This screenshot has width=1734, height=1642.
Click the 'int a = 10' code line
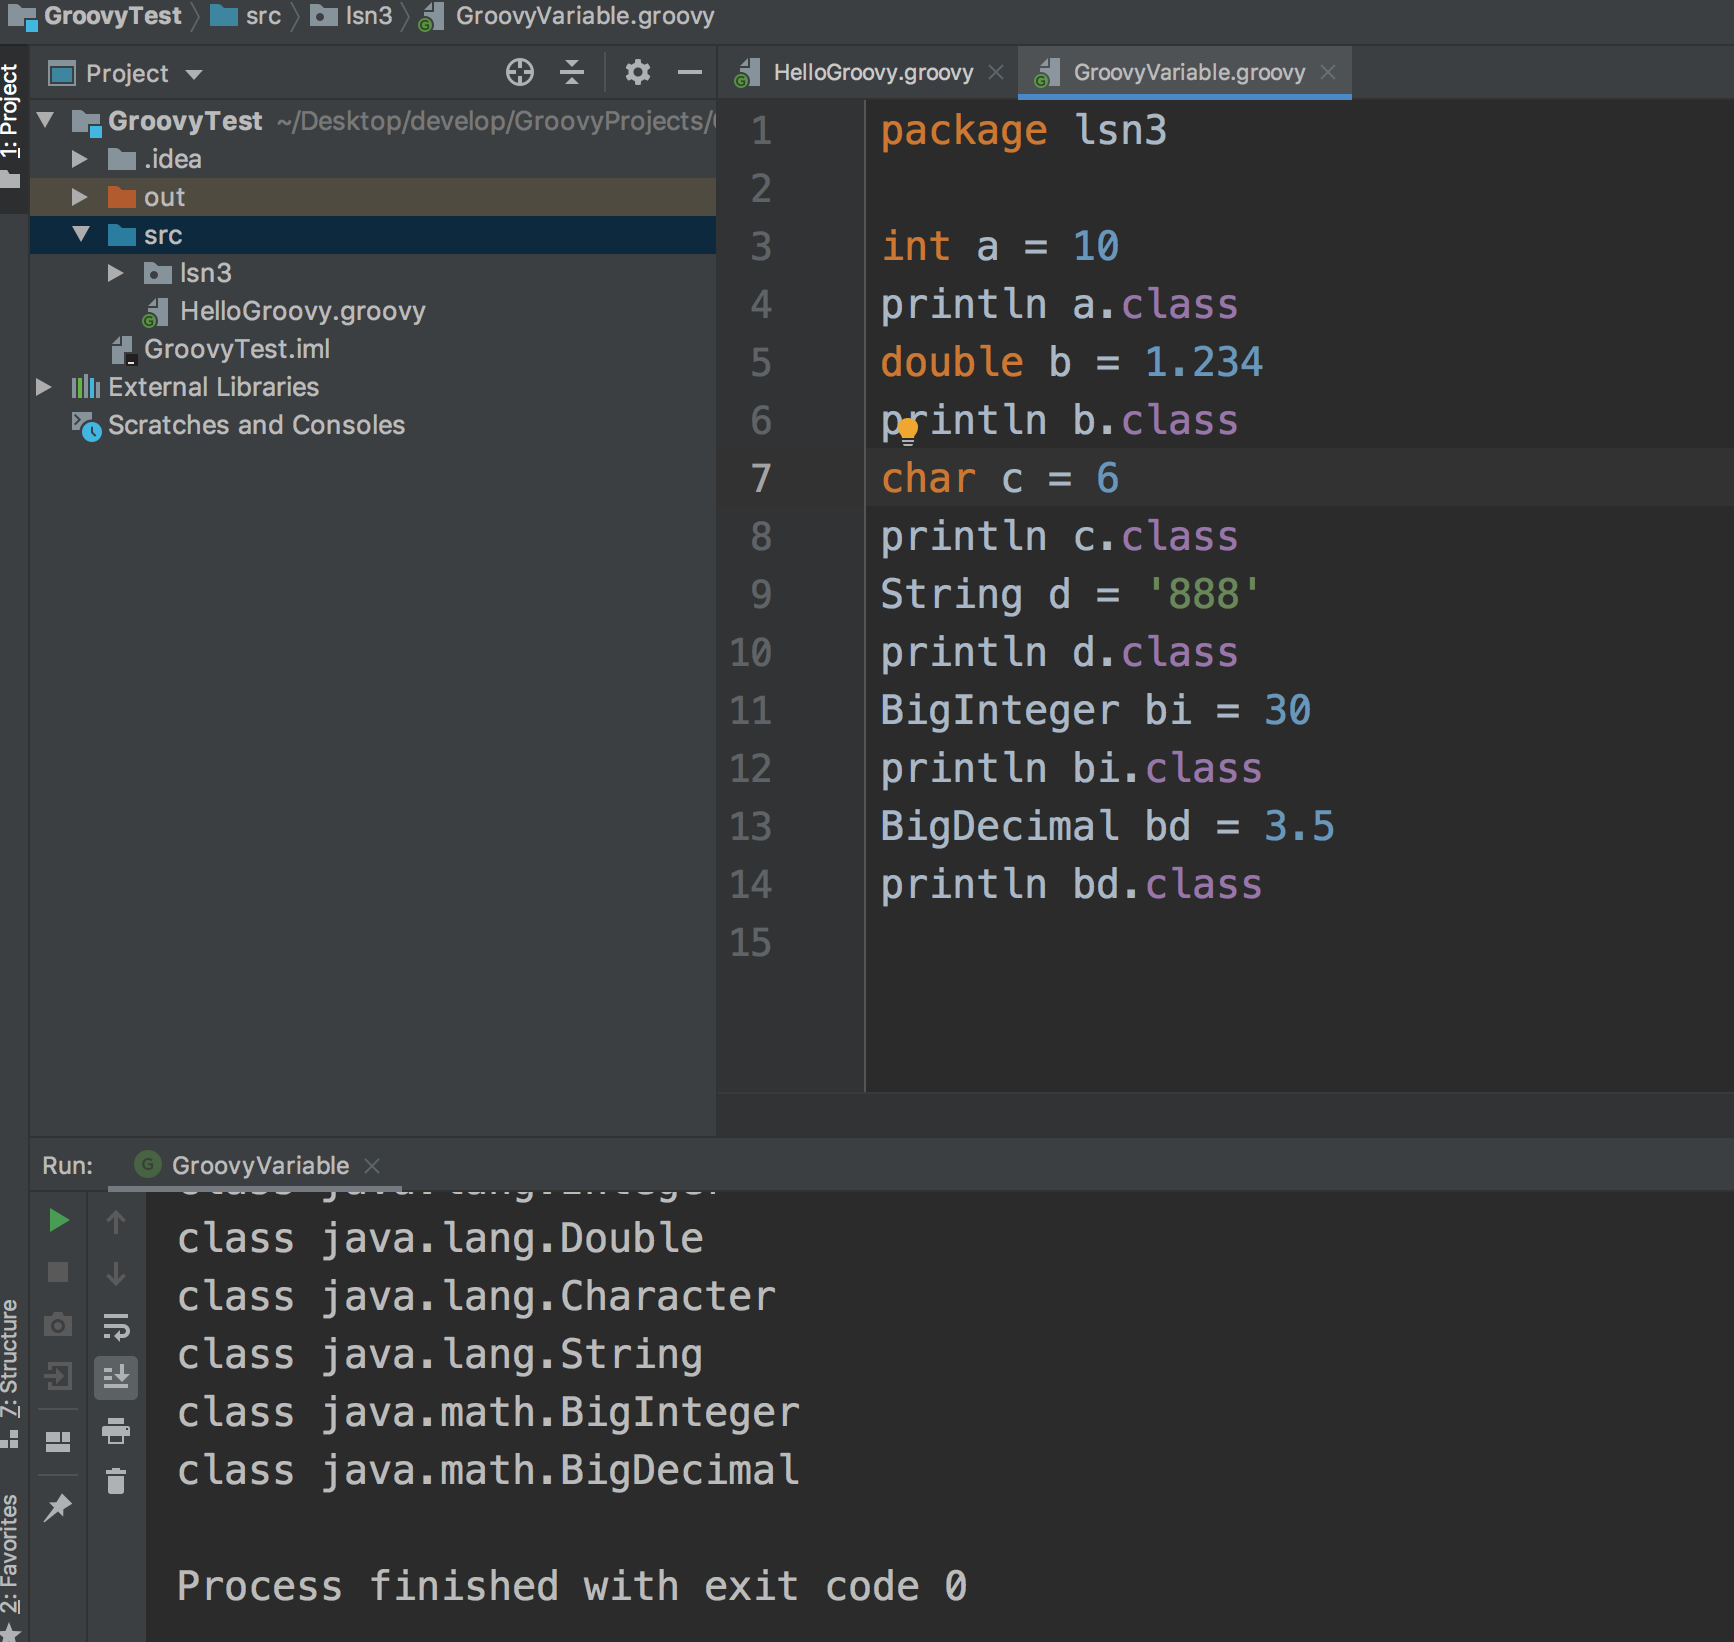(x=1000, y=246)
